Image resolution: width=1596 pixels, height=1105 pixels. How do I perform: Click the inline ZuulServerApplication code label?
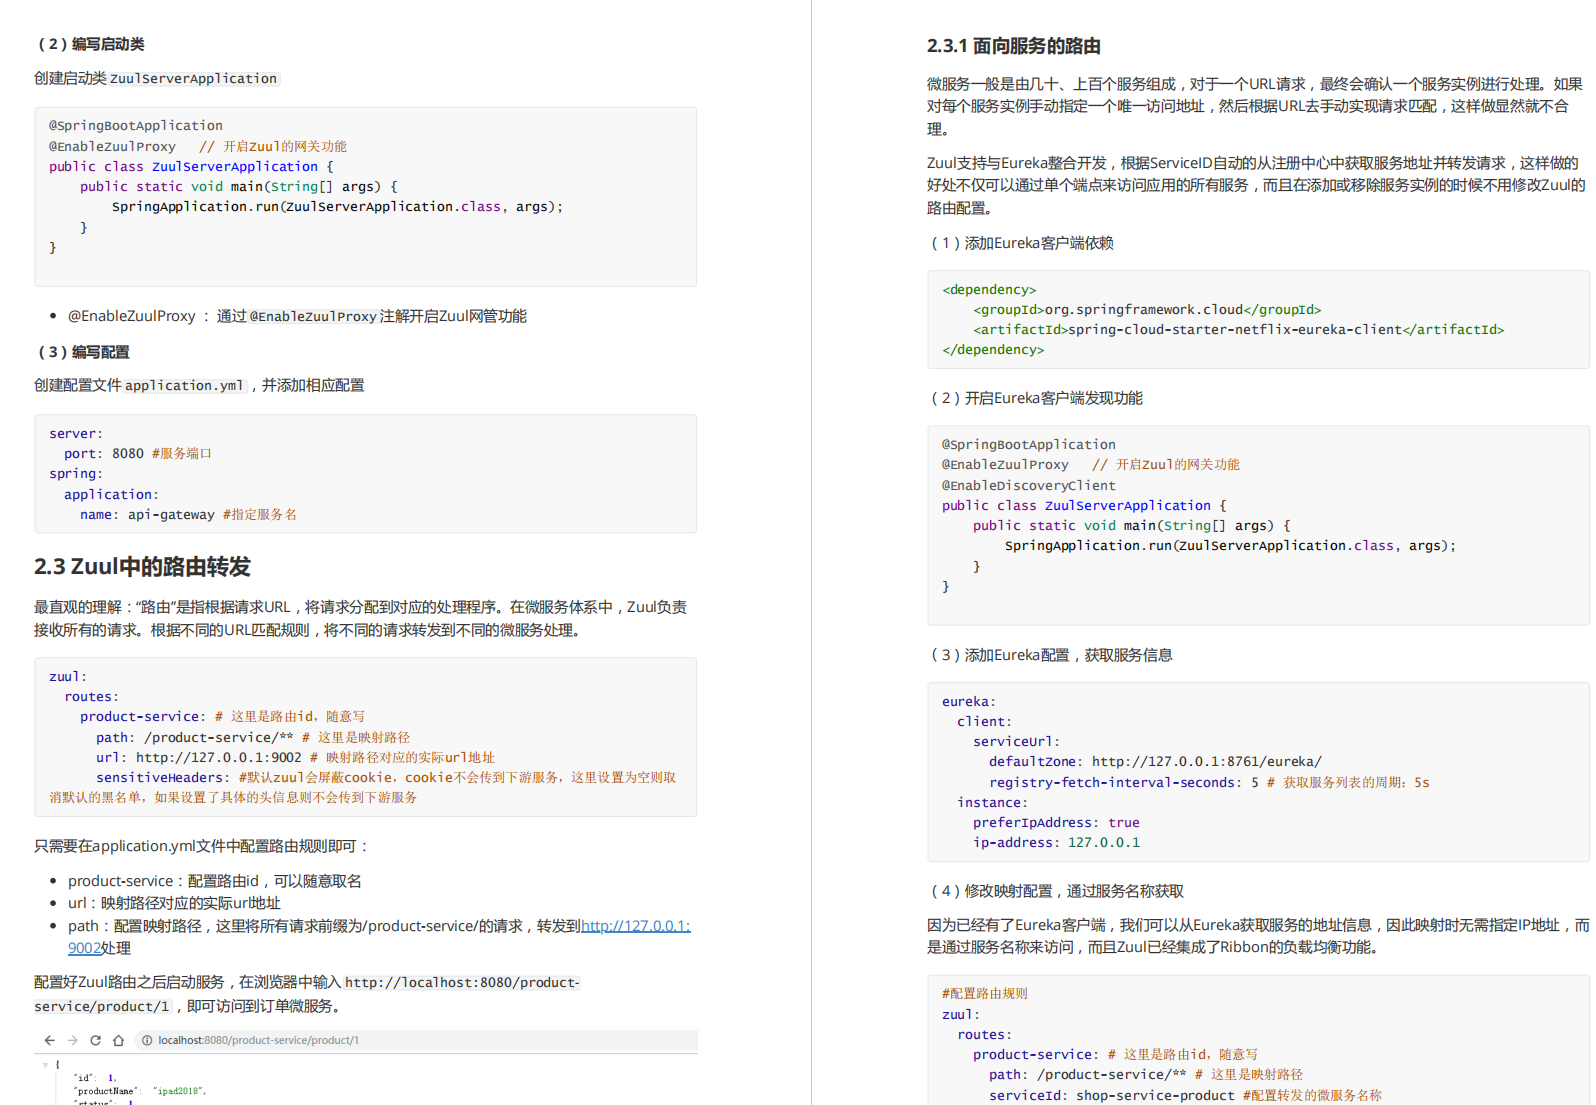[x=193, y=78]
